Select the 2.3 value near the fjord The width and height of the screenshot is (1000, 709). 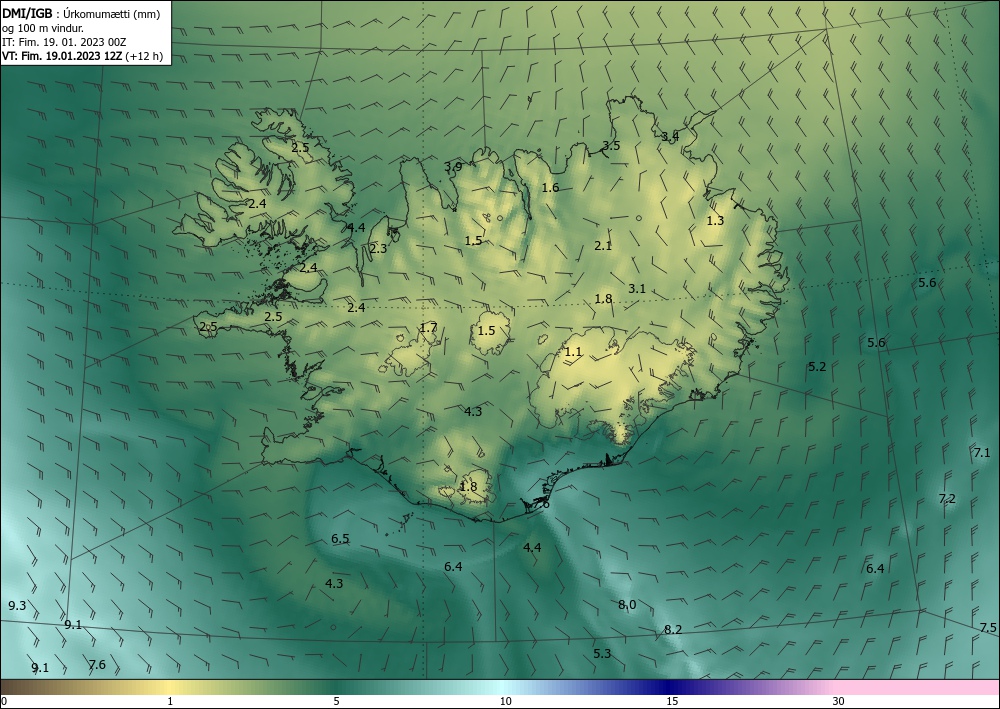pyautogui.click(x=378, y=249)
